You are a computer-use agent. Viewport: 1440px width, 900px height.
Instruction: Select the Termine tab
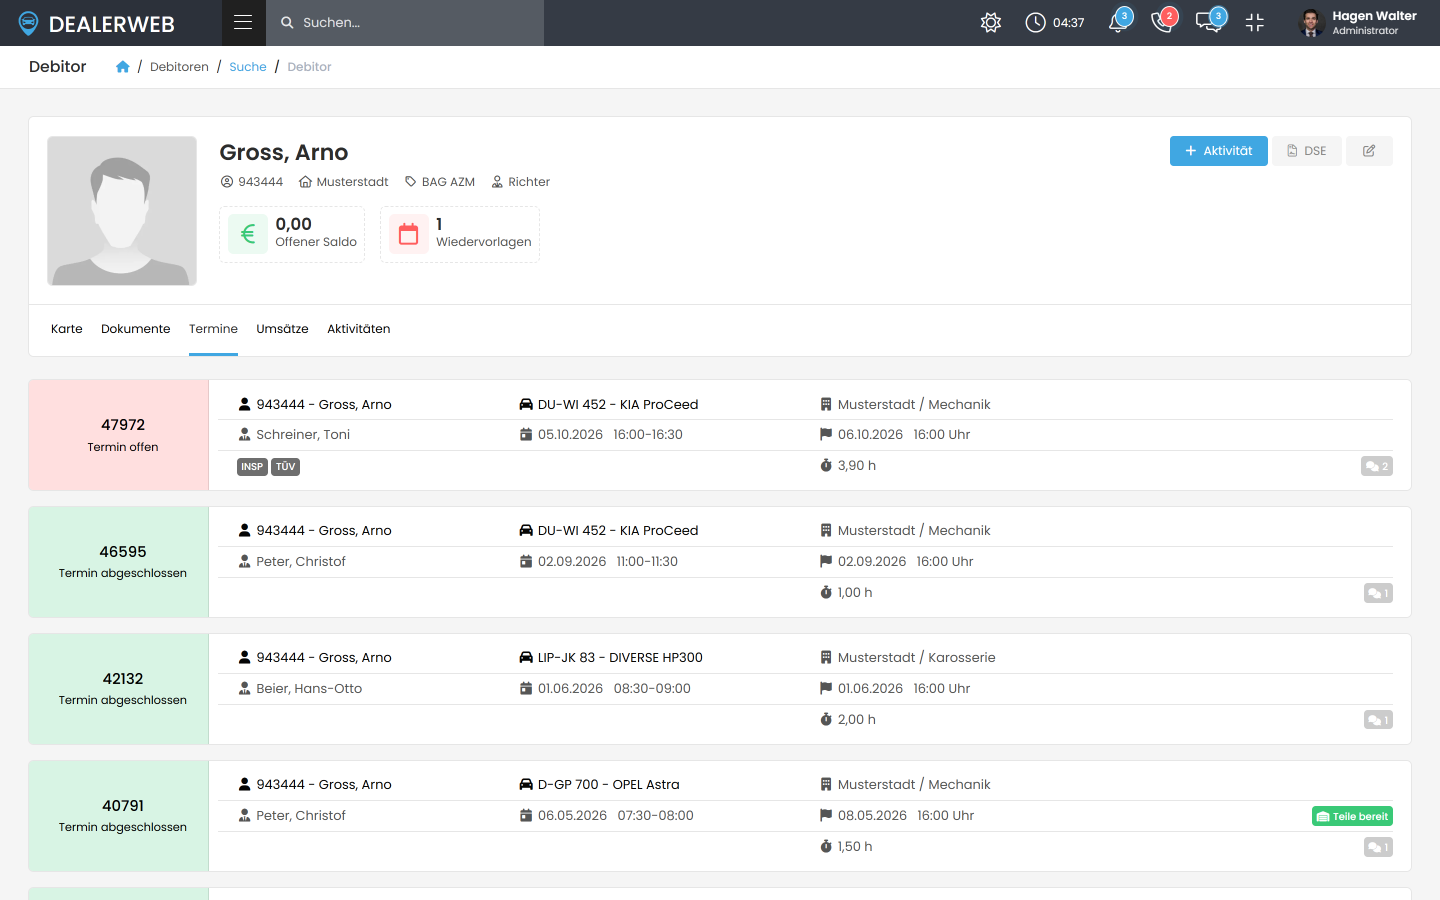[x=213, y=329]
